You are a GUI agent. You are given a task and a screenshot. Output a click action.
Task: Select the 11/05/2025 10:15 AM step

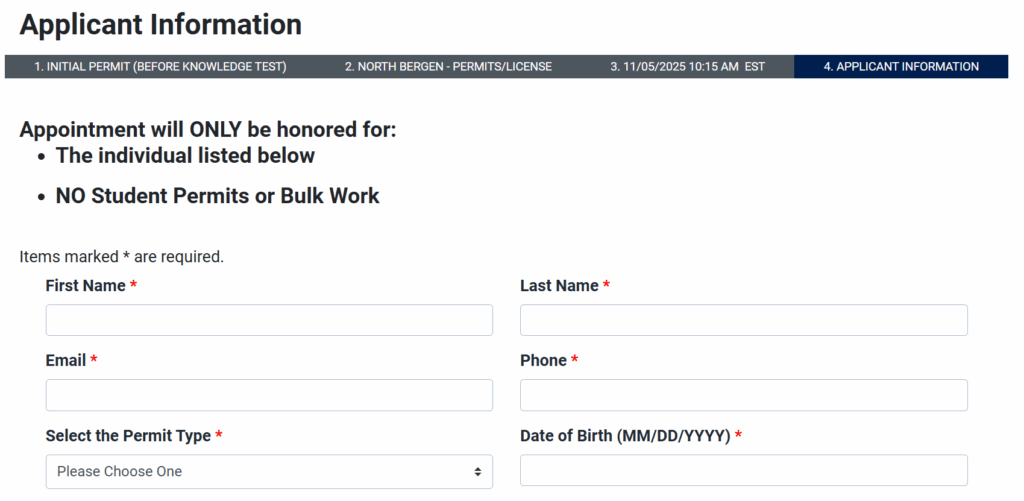click(687, 67)
